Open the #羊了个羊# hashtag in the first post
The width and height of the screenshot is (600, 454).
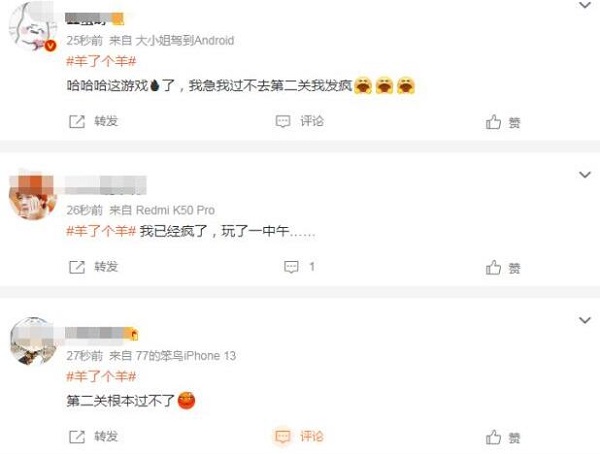(x=101, y=61)
